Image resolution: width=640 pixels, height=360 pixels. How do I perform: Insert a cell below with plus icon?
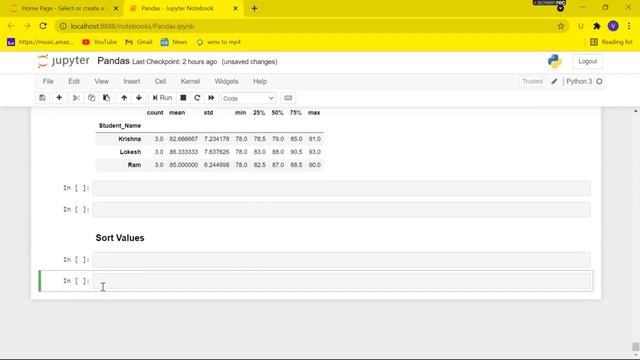pyautogui.click(x=59, y=98)
